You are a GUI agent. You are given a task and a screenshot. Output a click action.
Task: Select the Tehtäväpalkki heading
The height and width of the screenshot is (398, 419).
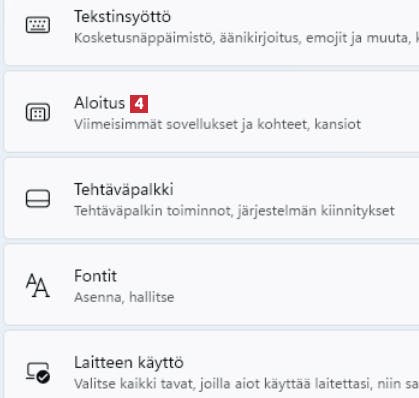(x=124, y=190)
